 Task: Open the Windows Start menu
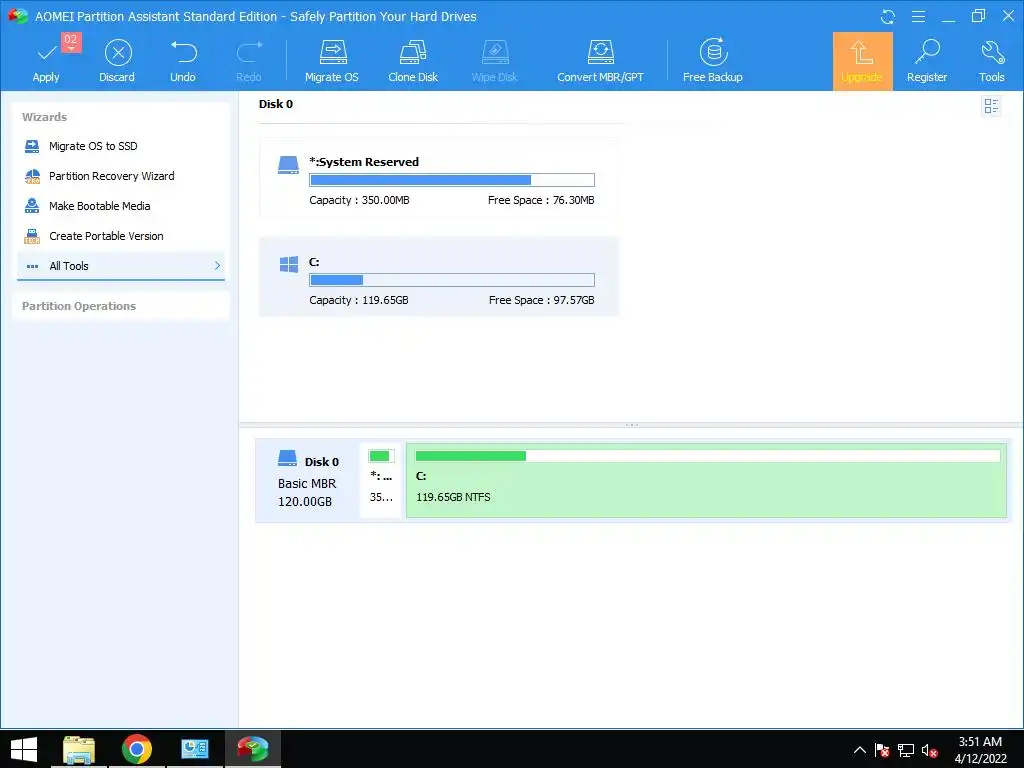coord(24,749)
